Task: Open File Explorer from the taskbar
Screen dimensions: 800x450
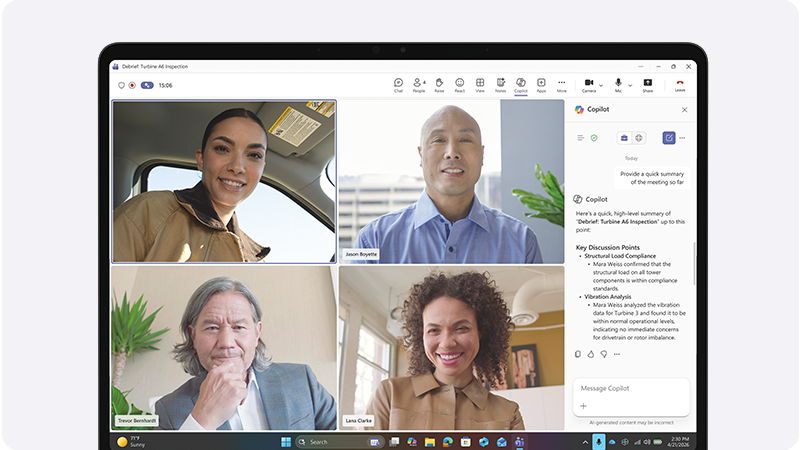Action: (430, 442)
